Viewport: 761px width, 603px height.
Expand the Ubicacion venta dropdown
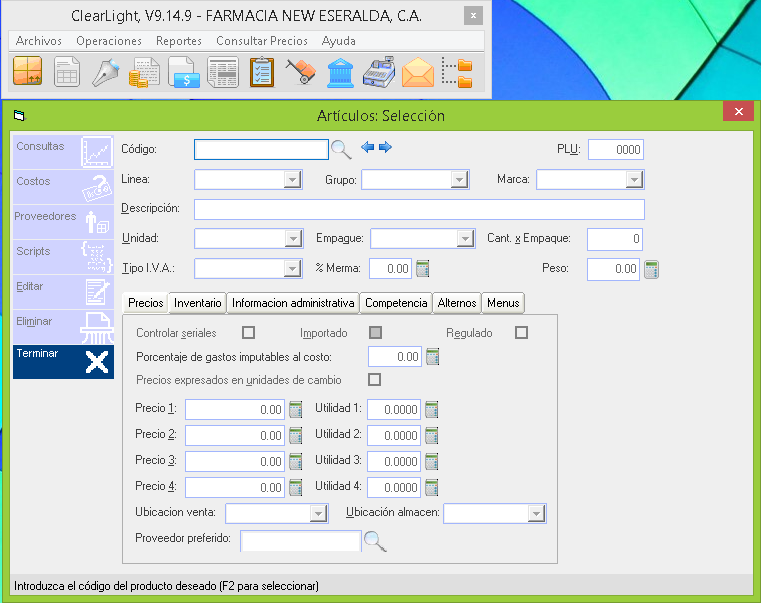click(x=318, y=514)
